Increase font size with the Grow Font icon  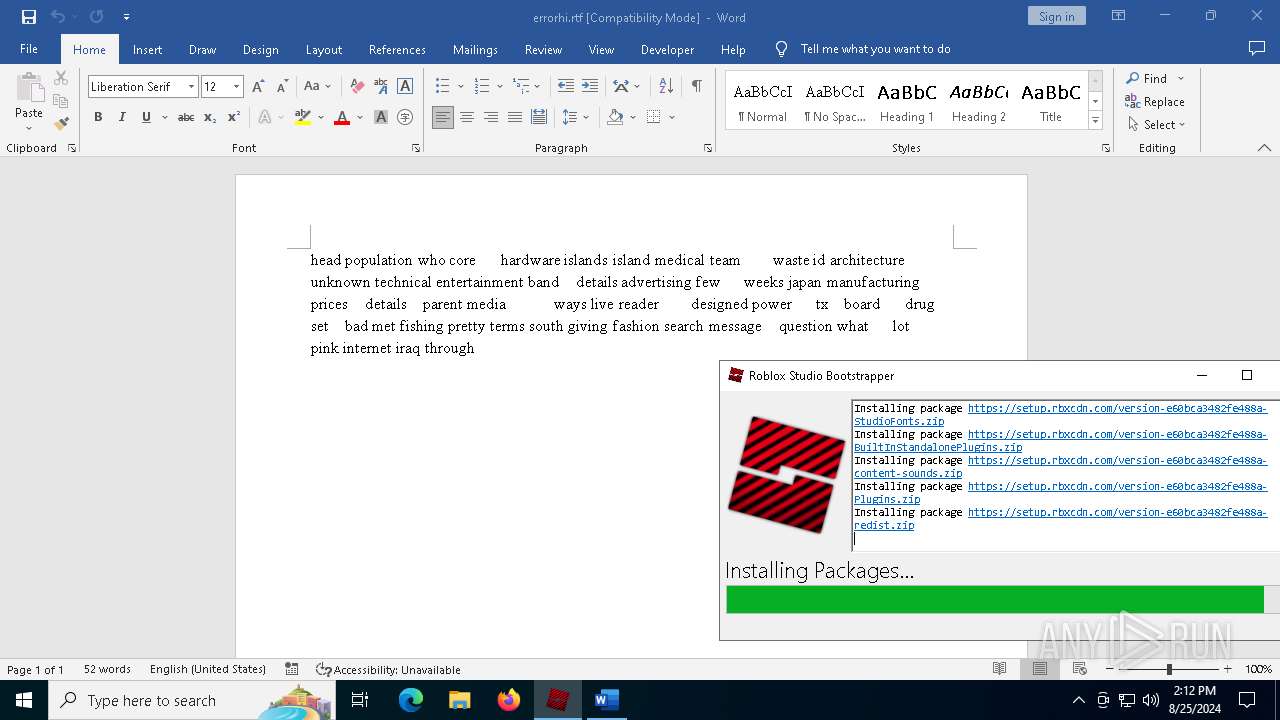coord(258,86)
